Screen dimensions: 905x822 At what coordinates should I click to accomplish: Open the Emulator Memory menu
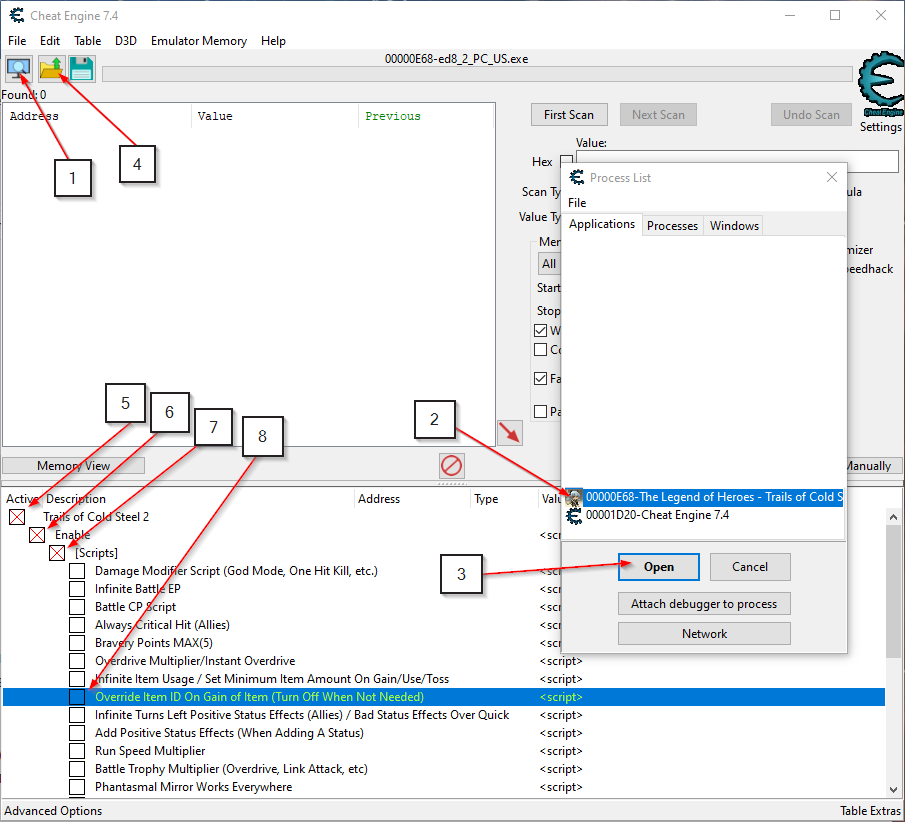pyautogui.click(x=199, y=41)
